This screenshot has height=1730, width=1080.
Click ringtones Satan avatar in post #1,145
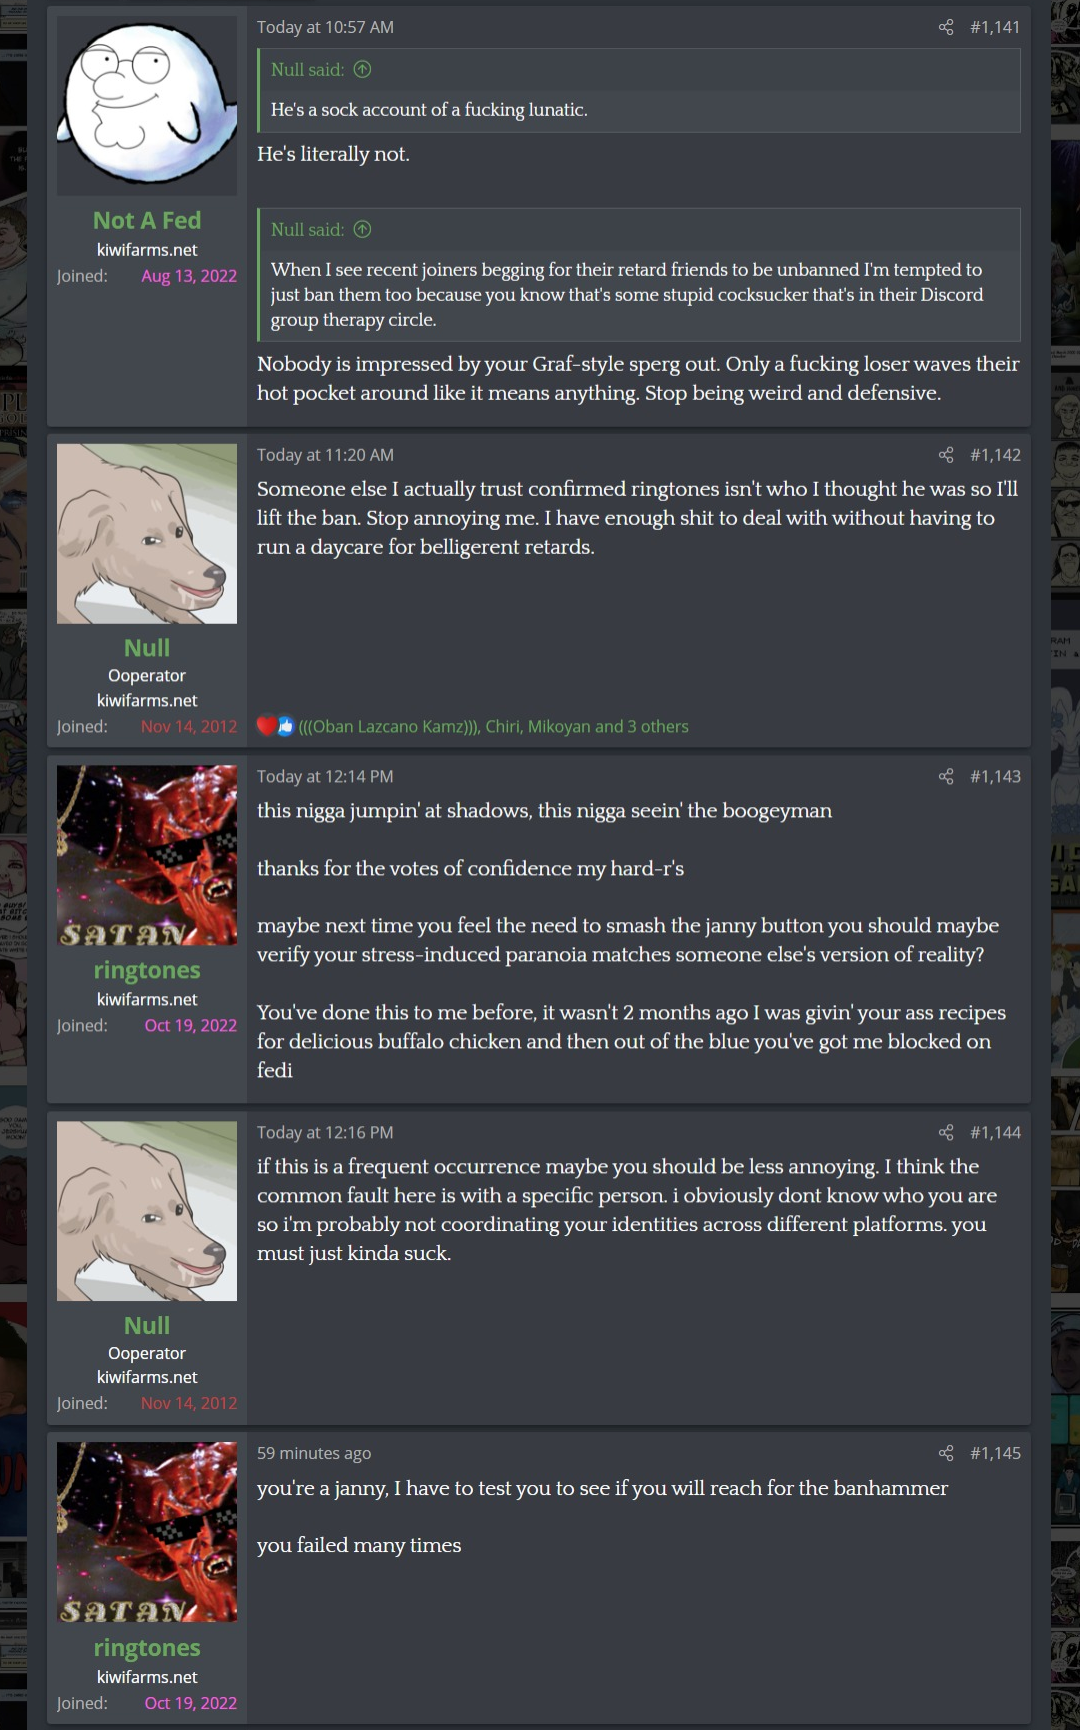(147, 1532)
